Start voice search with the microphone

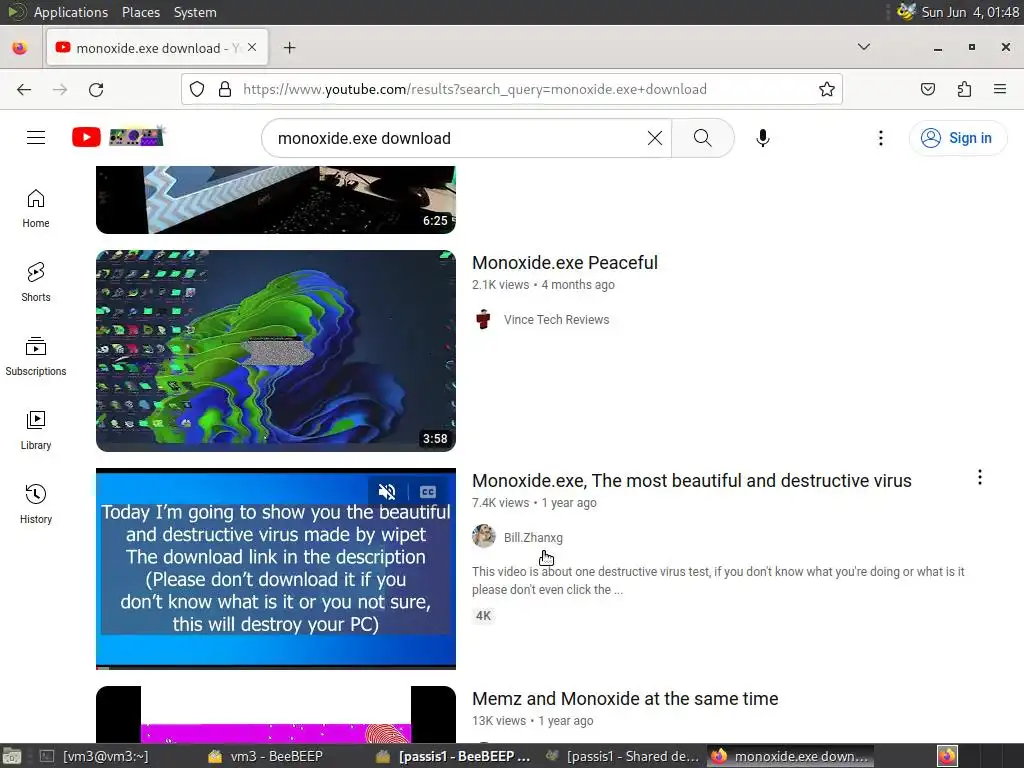tap(762, 138)
